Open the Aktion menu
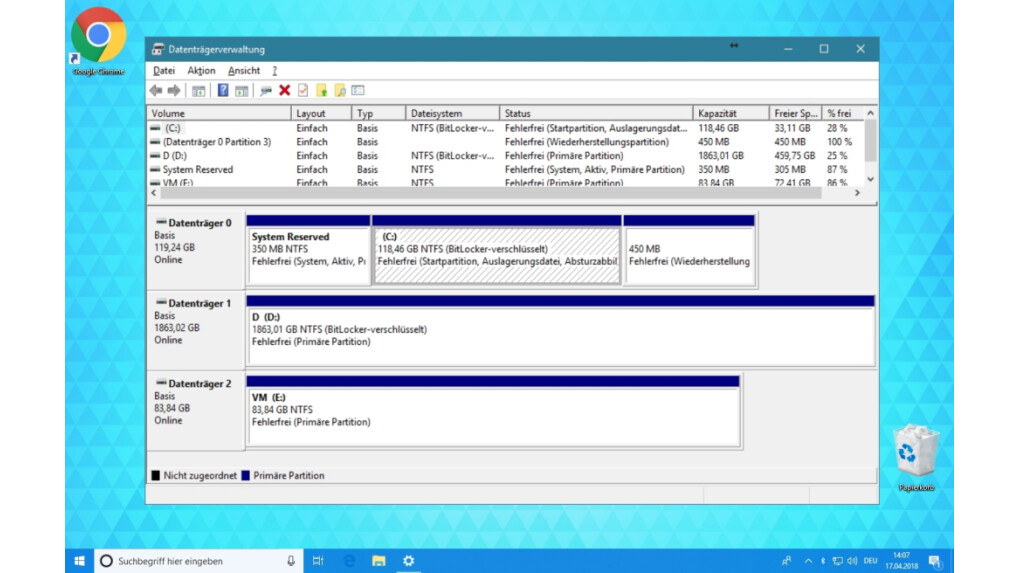The height and width of the screenshot is (573, 1018). (x=201, y=71)
